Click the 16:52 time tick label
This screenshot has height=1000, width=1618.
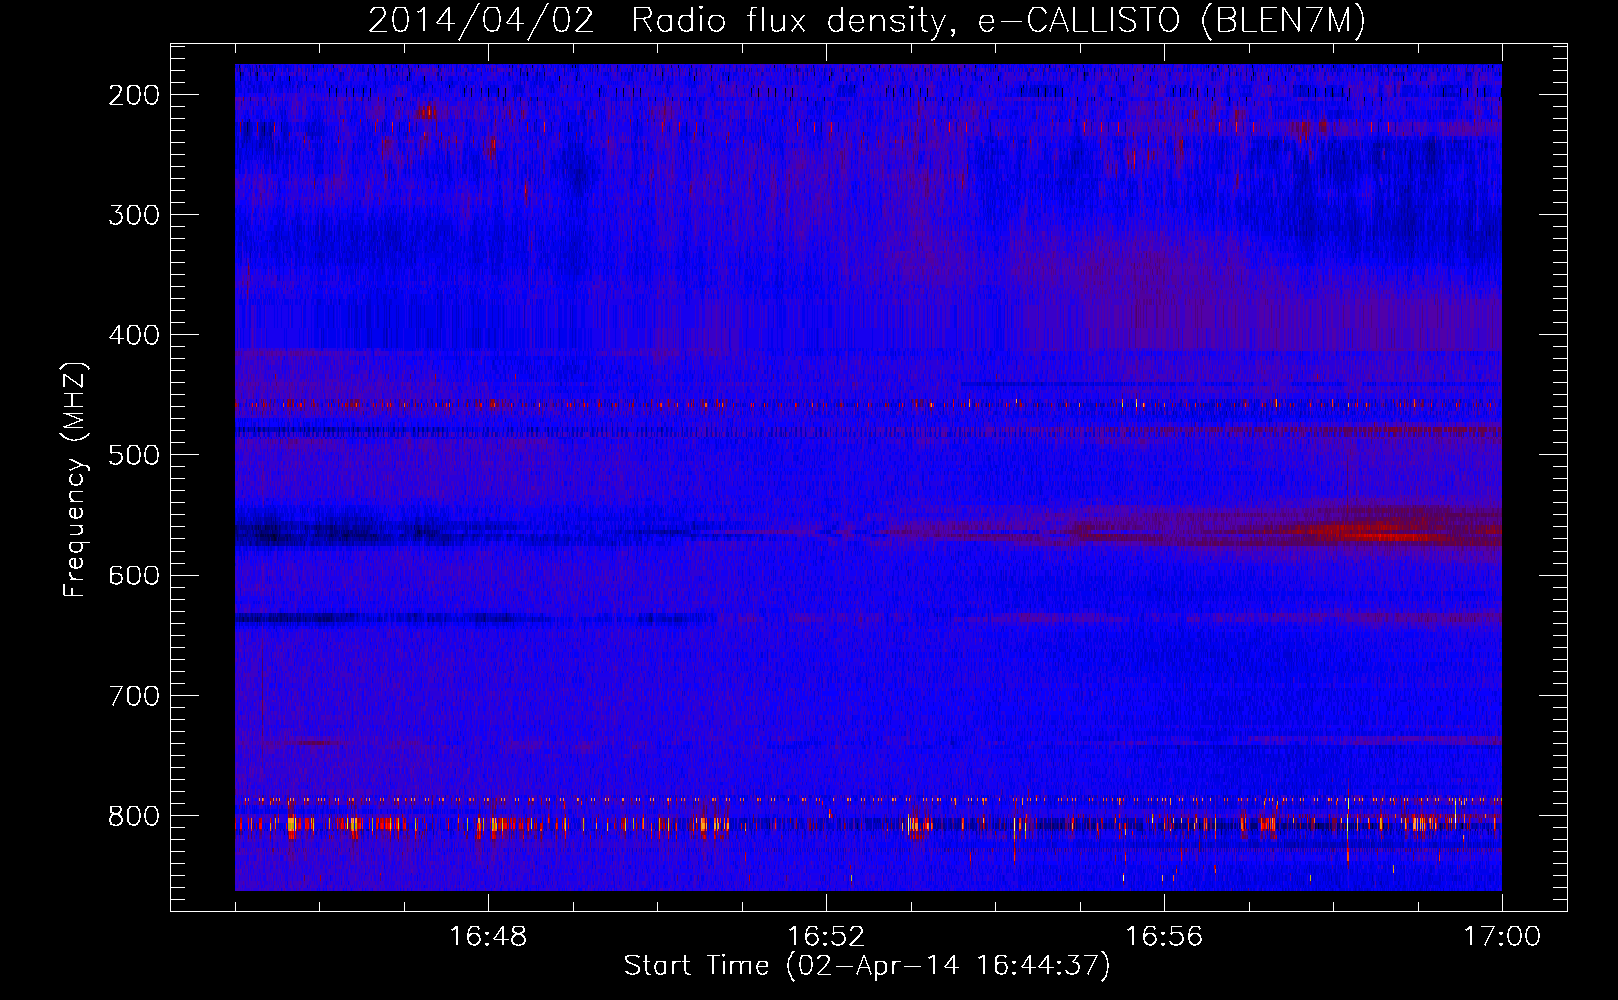pos(826,937)
